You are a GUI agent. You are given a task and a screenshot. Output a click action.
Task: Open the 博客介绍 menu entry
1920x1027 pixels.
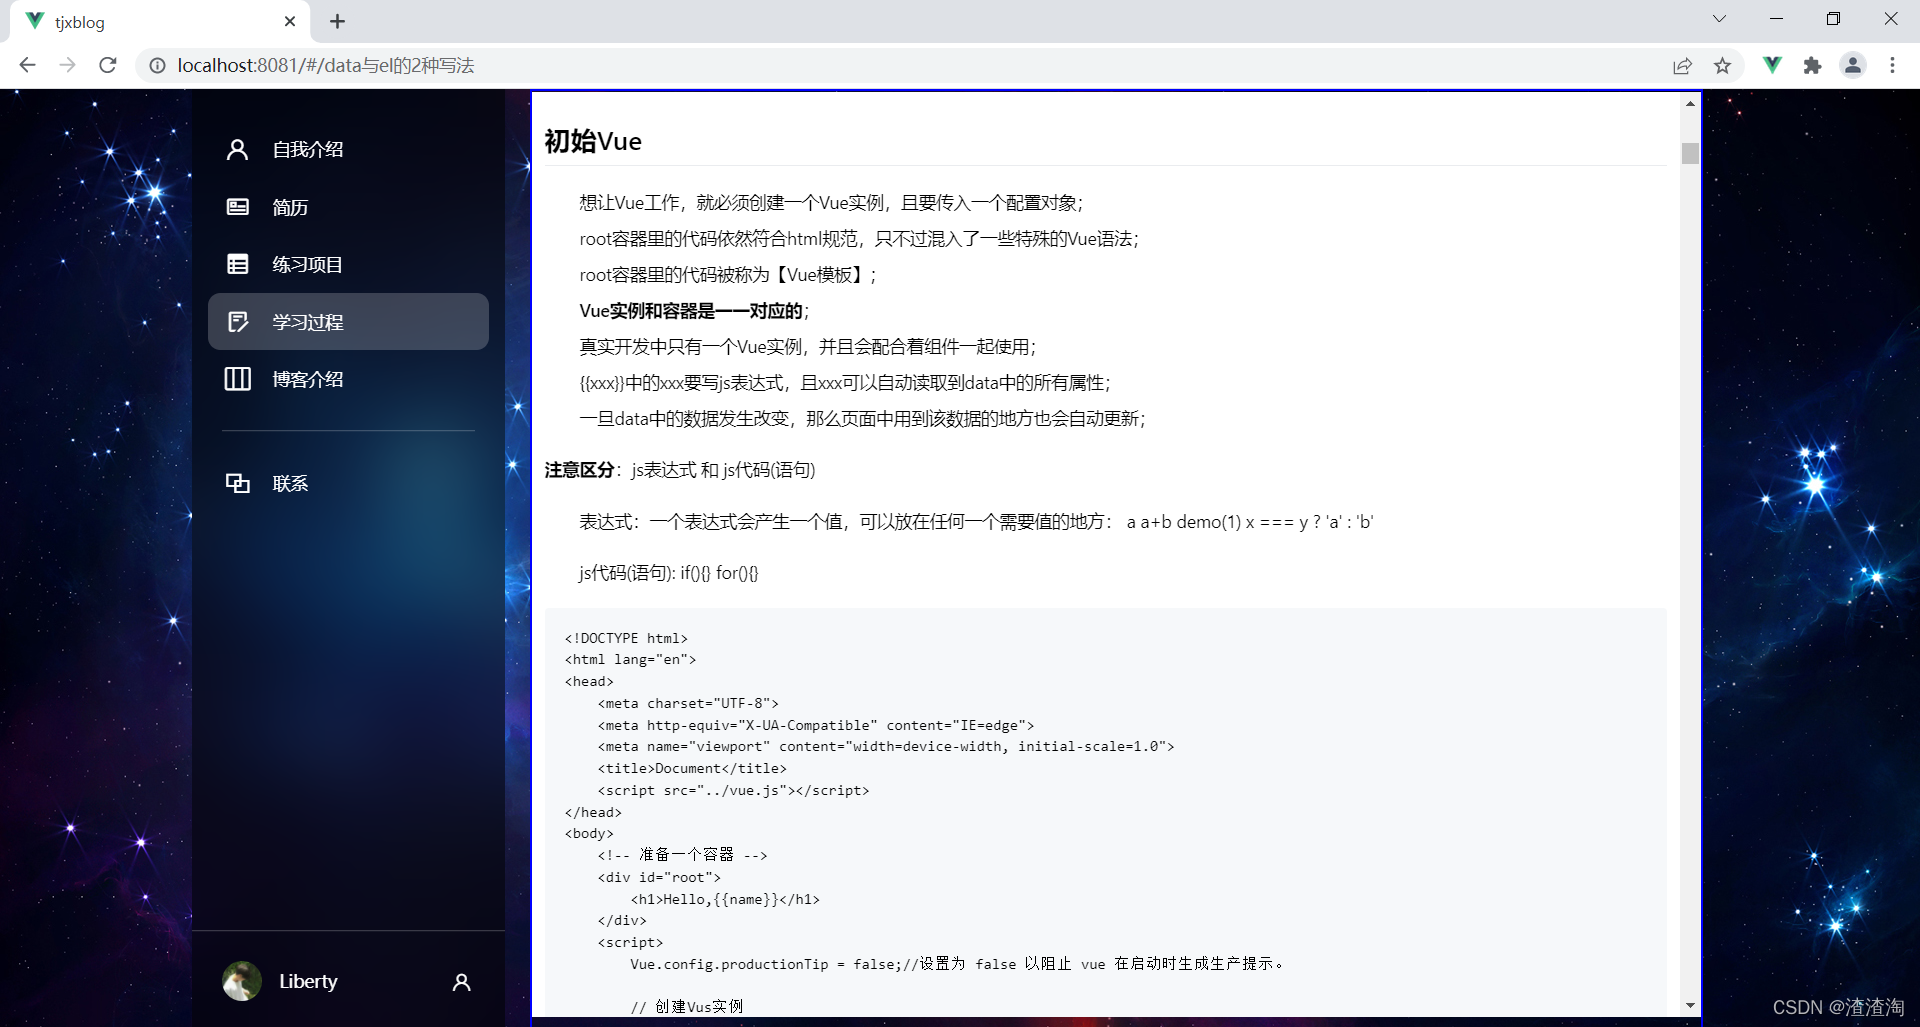point(348,379)
